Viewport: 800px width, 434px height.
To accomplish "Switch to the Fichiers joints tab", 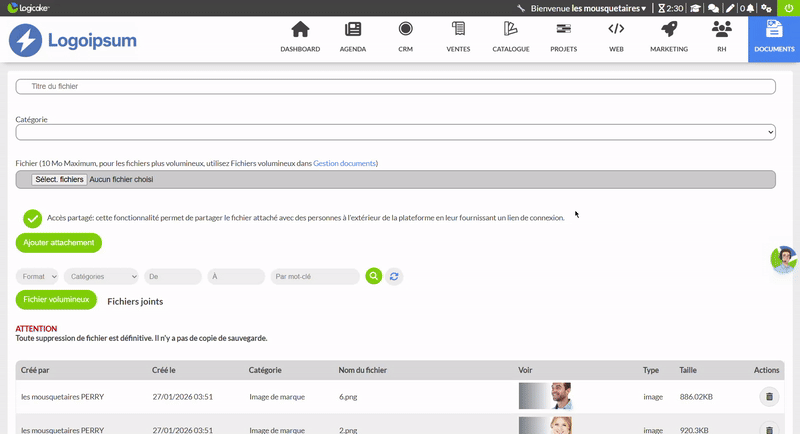I will [135, 301].
